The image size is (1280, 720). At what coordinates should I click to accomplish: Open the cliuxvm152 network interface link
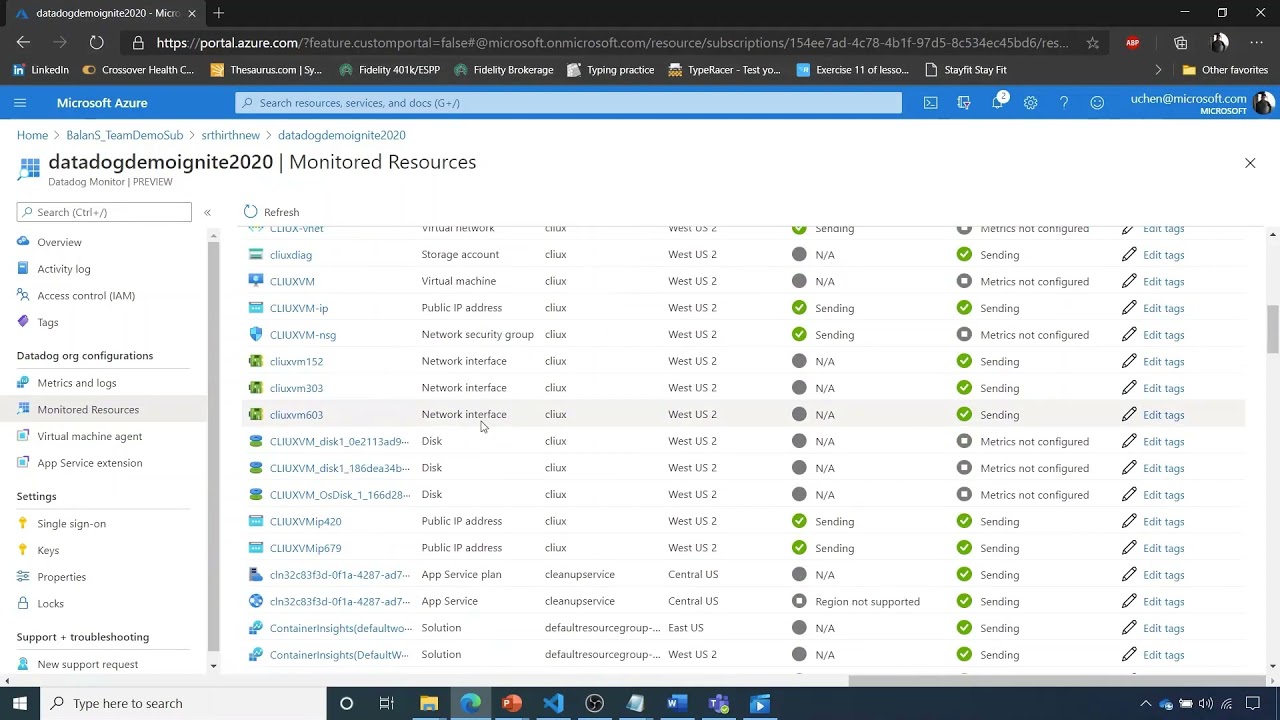pos(296,361)
